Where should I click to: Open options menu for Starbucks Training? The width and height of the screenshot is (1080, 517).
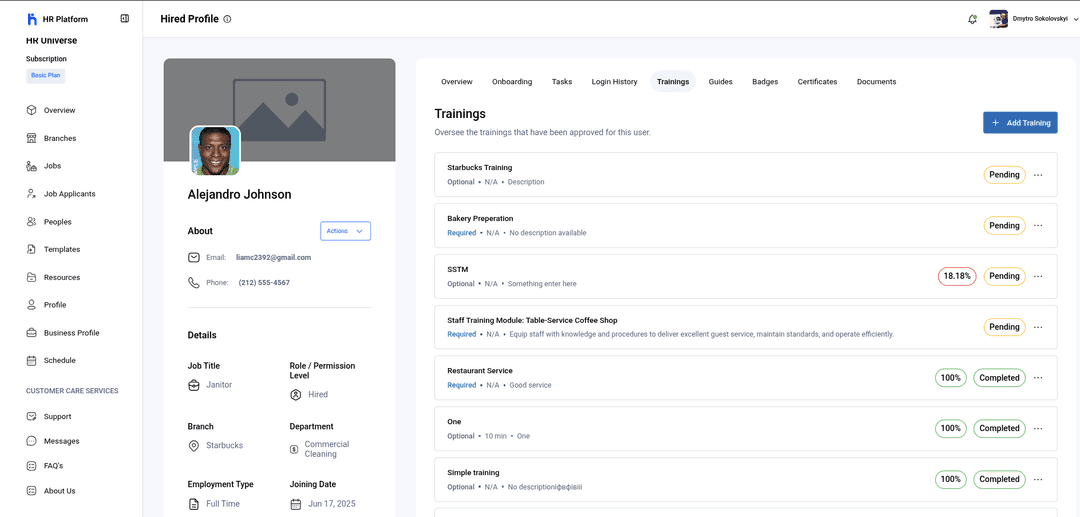click(x=1038, y=175)
